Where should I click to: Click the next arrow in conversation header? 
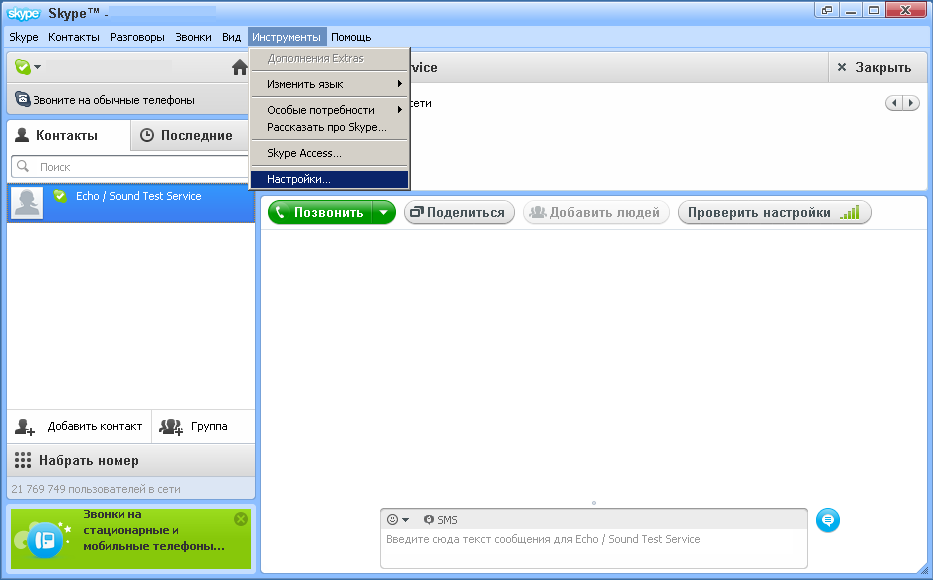911,103
